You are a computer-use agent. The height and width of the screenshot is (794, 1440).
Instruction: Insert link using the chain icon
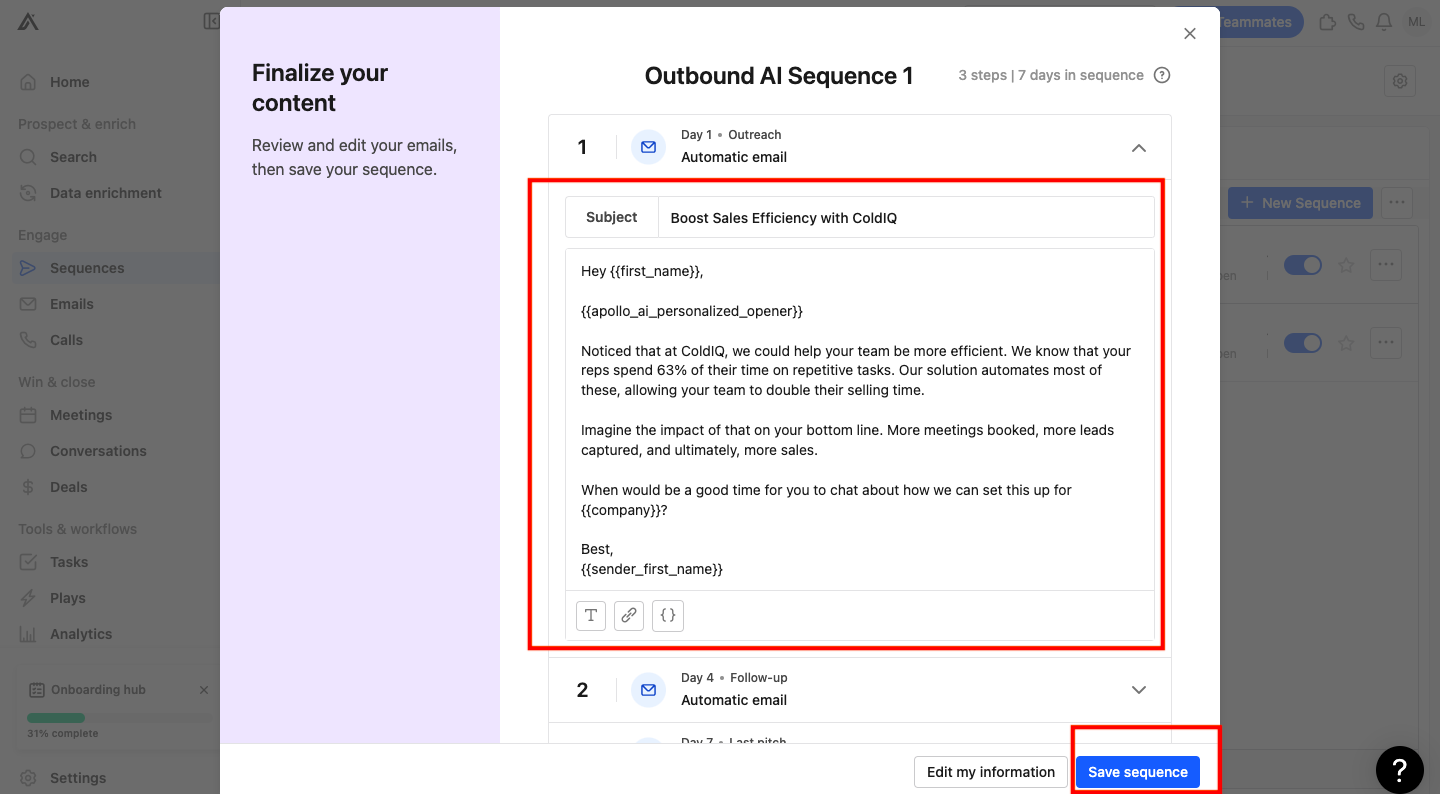tap(629, 615)
